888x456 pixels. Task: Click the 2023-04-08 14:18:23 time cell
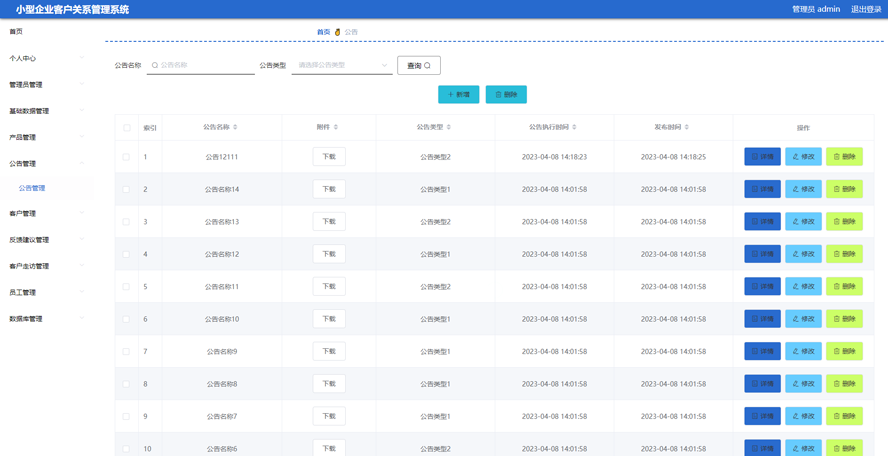click(x=554, y=157)
